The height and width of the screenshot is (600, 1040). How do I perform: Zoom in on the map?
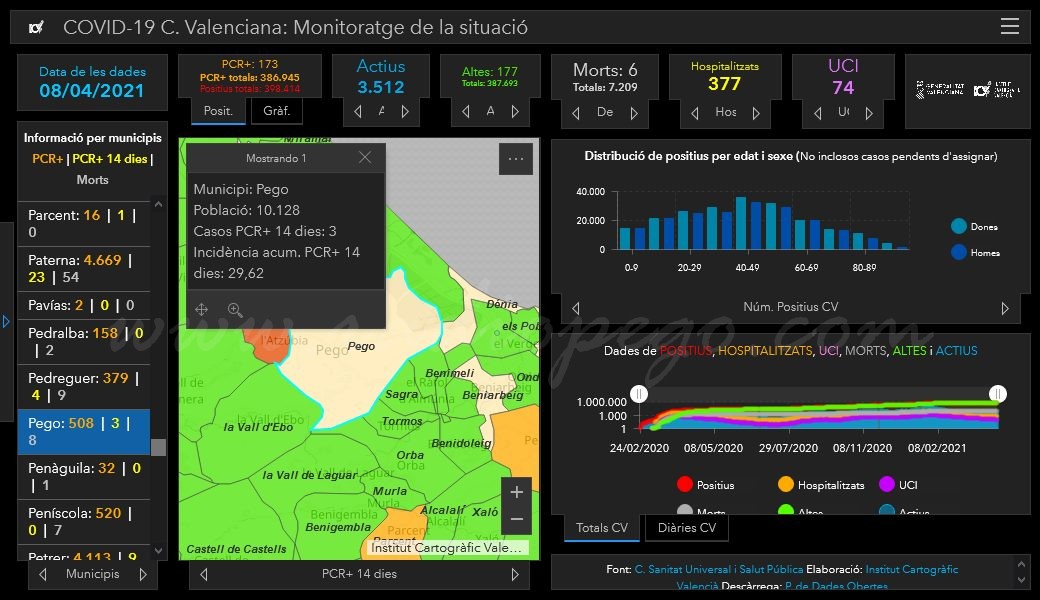pyautogui.click(x=517, y=492)
